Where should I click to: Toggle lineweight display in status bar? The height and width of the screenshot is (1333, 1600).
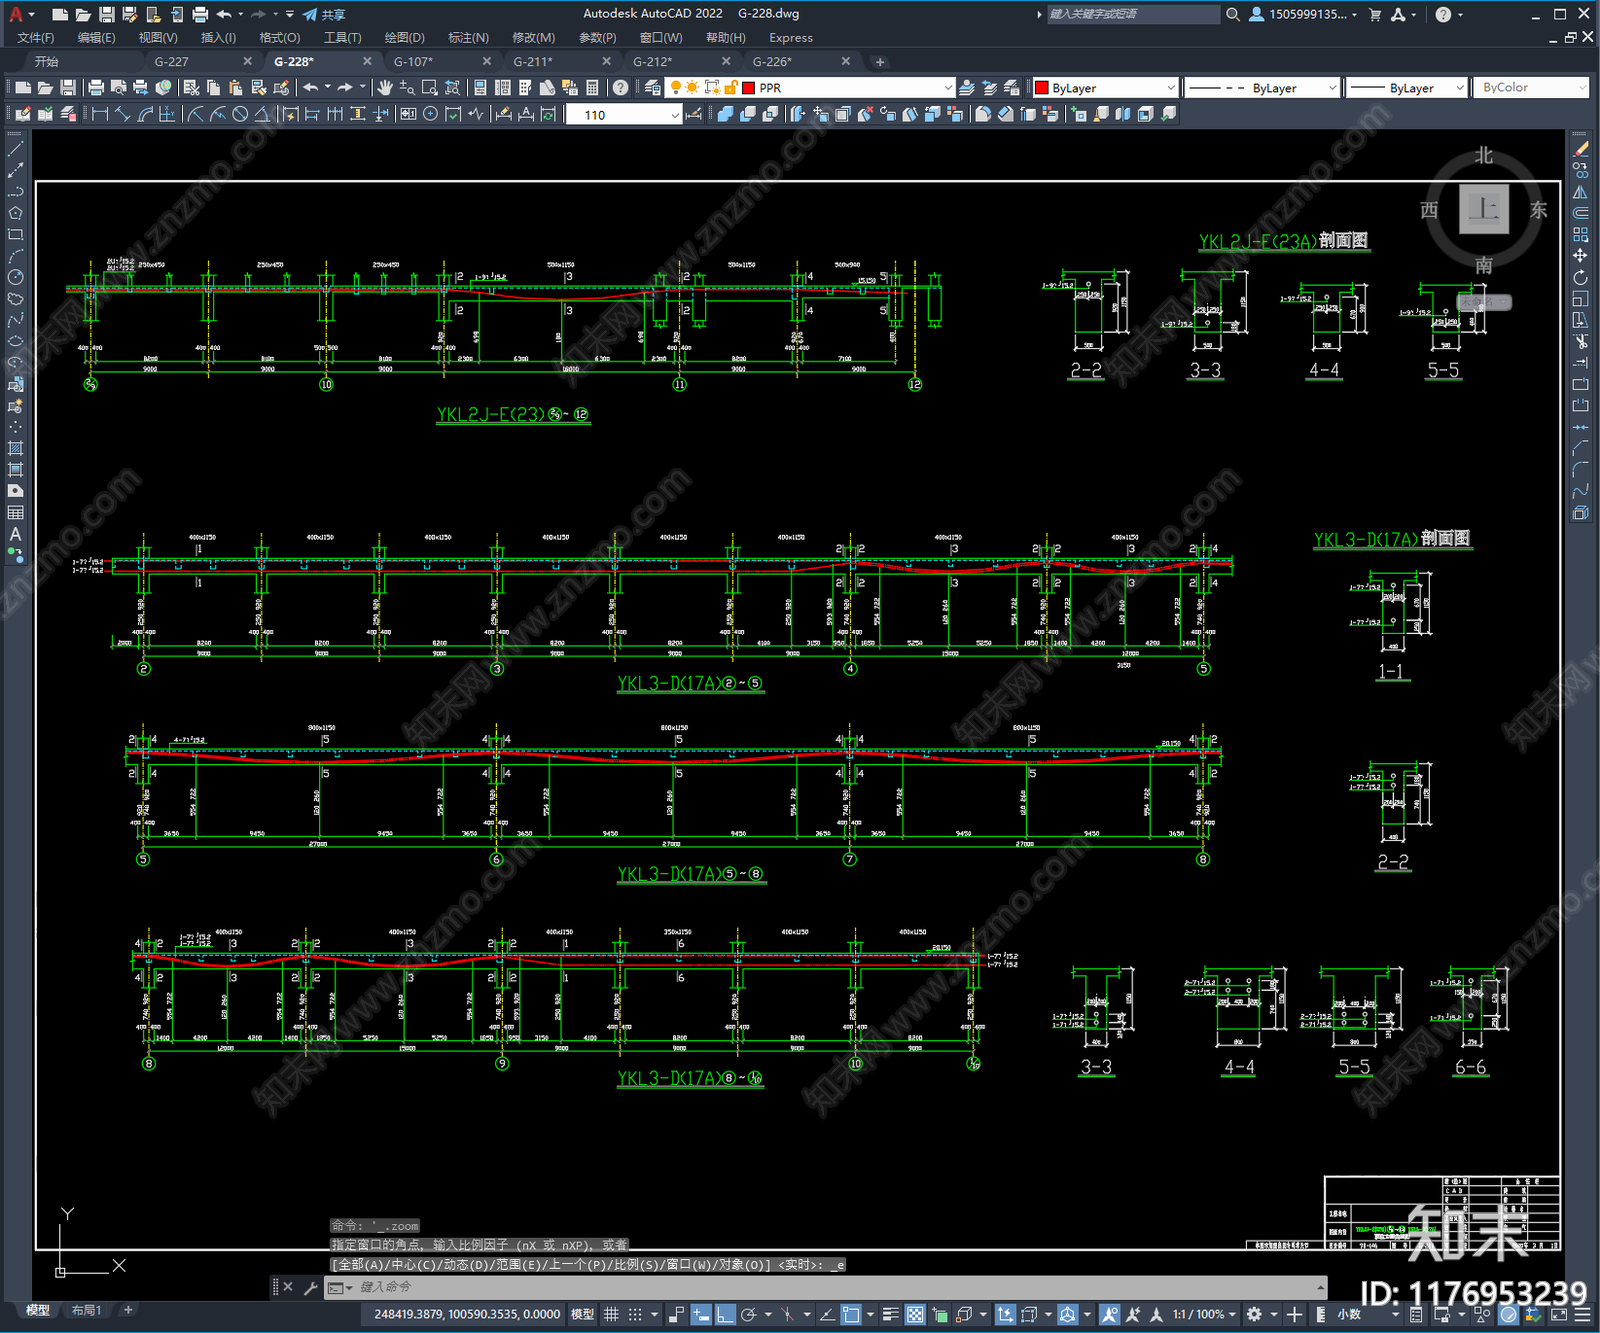890,1314
